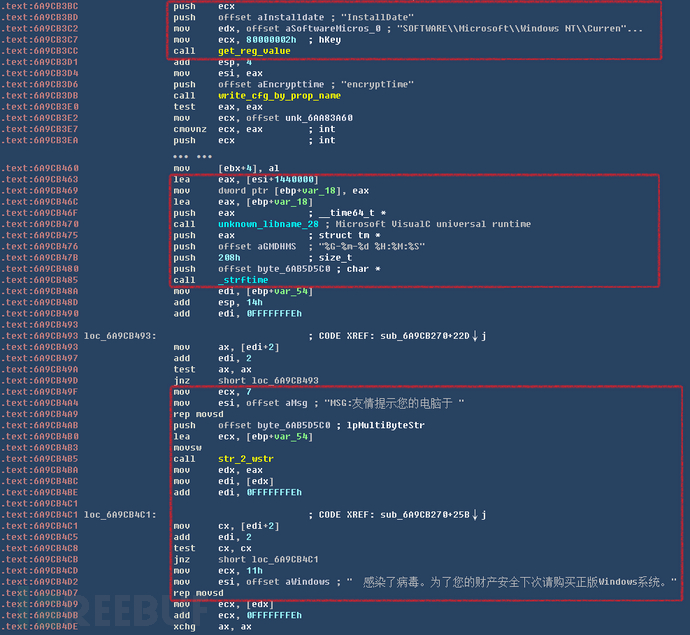Click the sub_6A9CB270+22D cross reference
The width and height of the screenshot is (690, 635).
425,336
